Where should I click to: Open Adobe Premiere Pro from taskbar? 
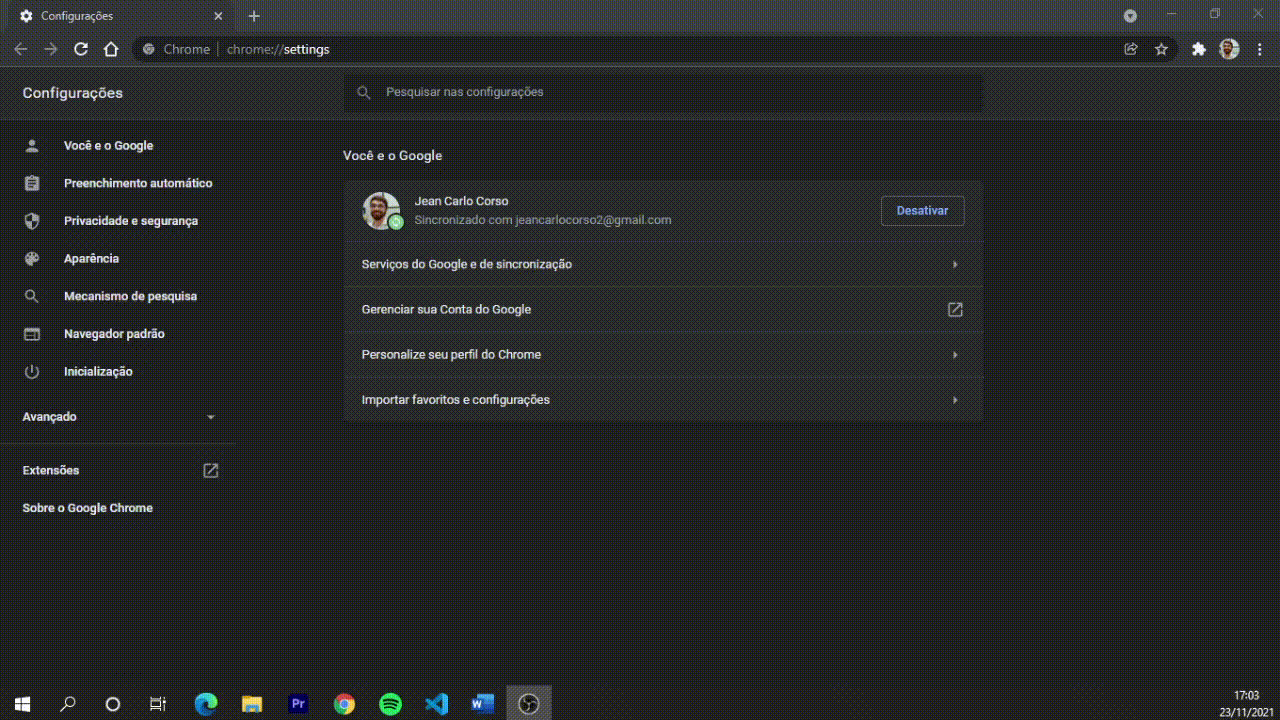298,704
